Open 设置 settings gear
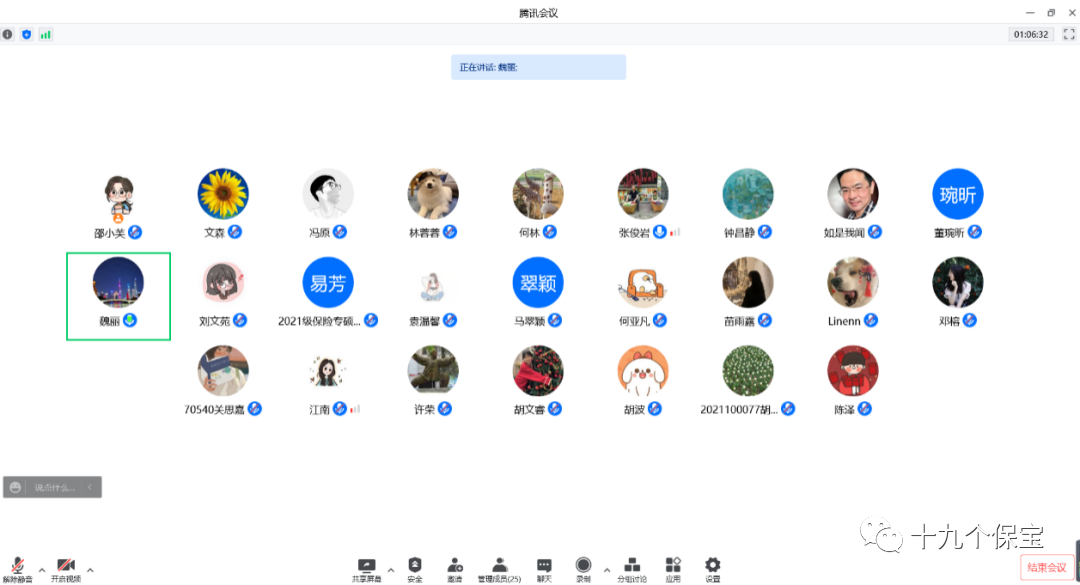This screenshot has width=1080, height=585. 712,569
